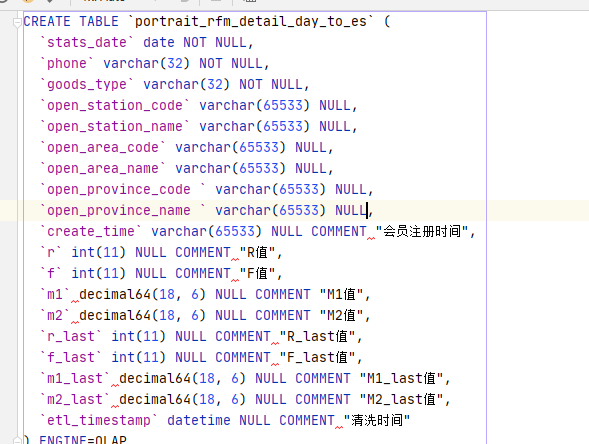
Task: Click open_area_name column identifier
Action: click(x=103, y=169)
